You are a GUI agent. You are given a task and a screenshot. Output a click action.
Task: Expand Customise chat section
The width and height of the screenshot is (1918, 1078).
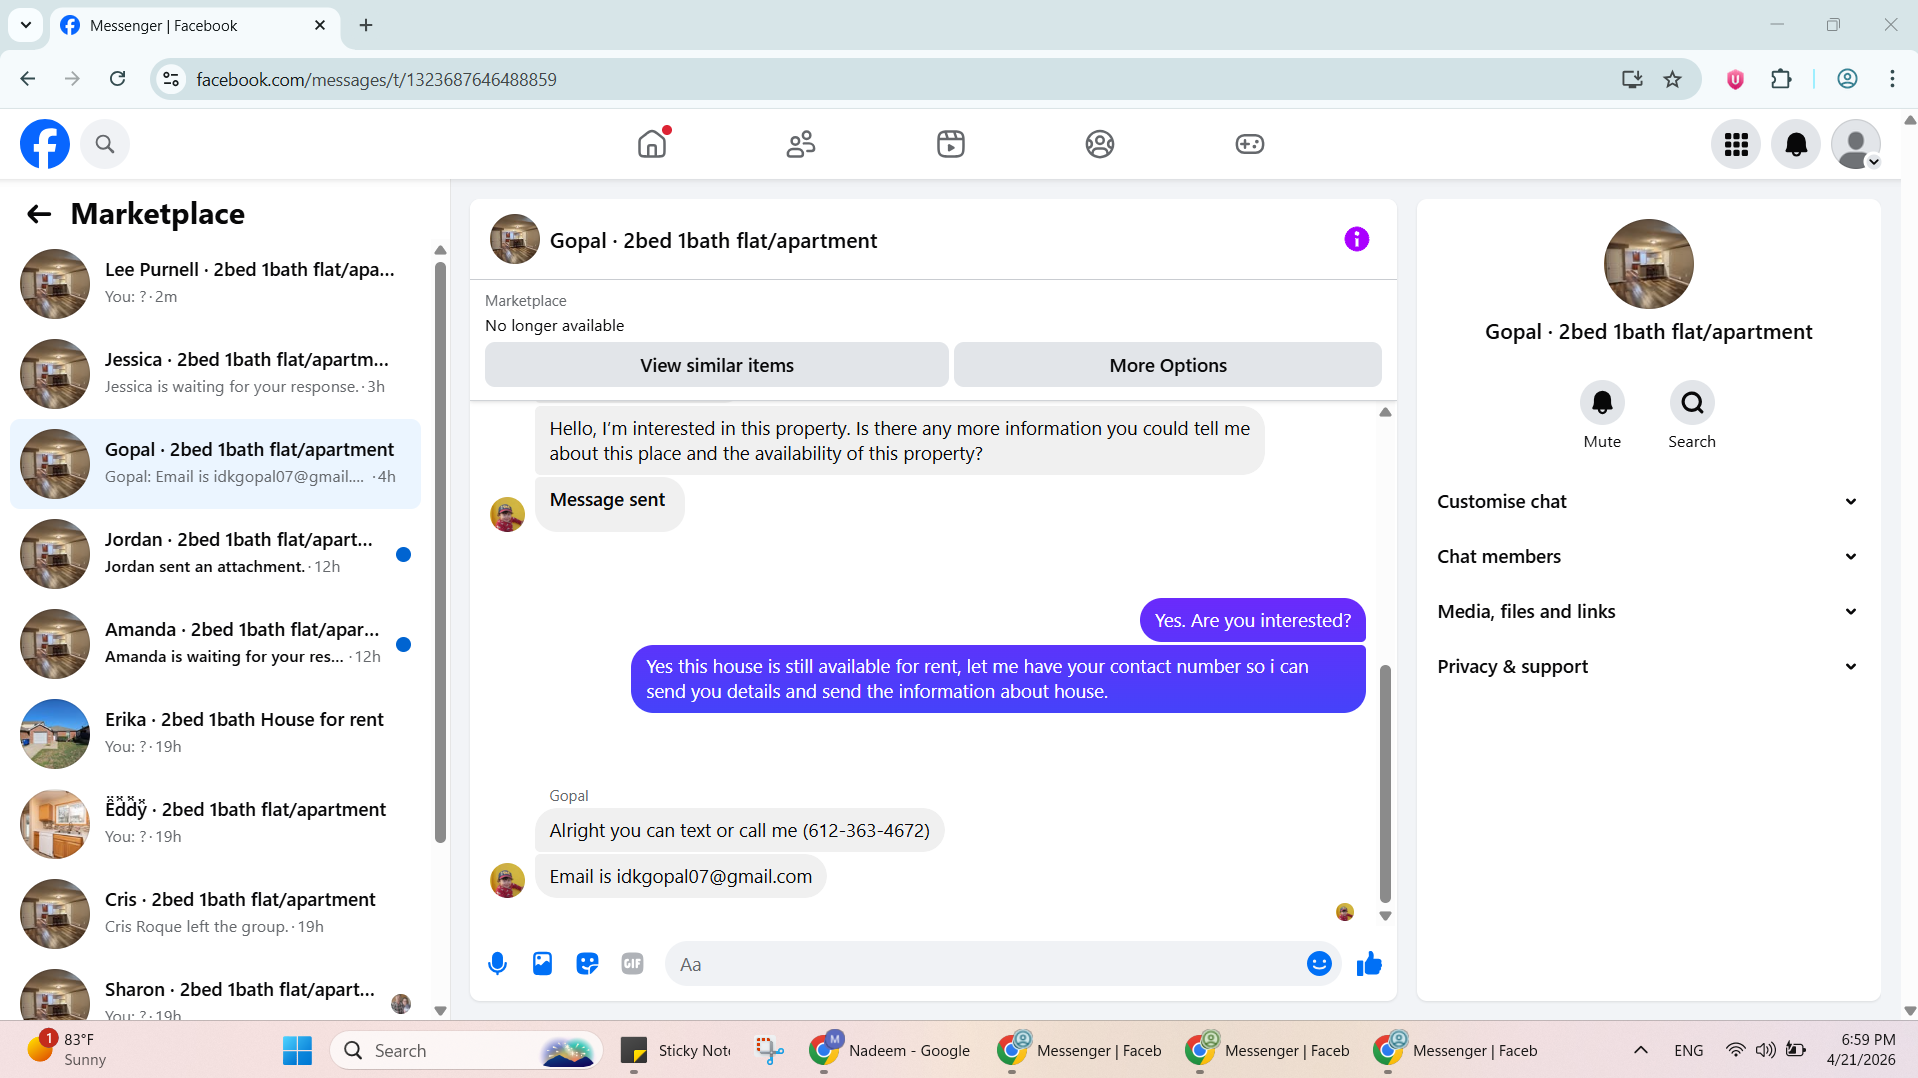[x=1648, y=501]
